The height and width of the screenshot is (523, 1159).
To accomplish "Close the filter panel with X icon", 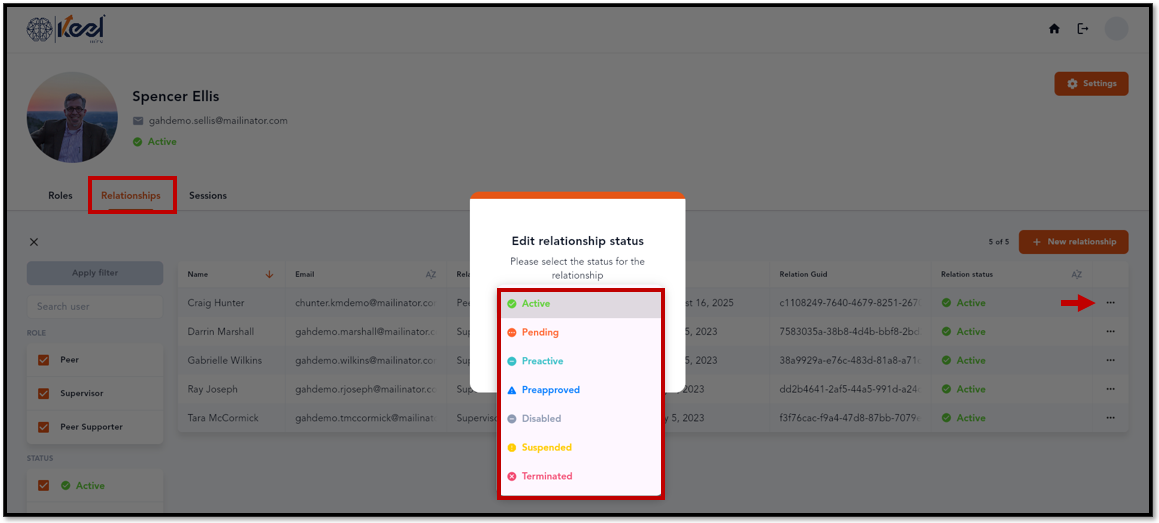I will click(x=34, y=242).
